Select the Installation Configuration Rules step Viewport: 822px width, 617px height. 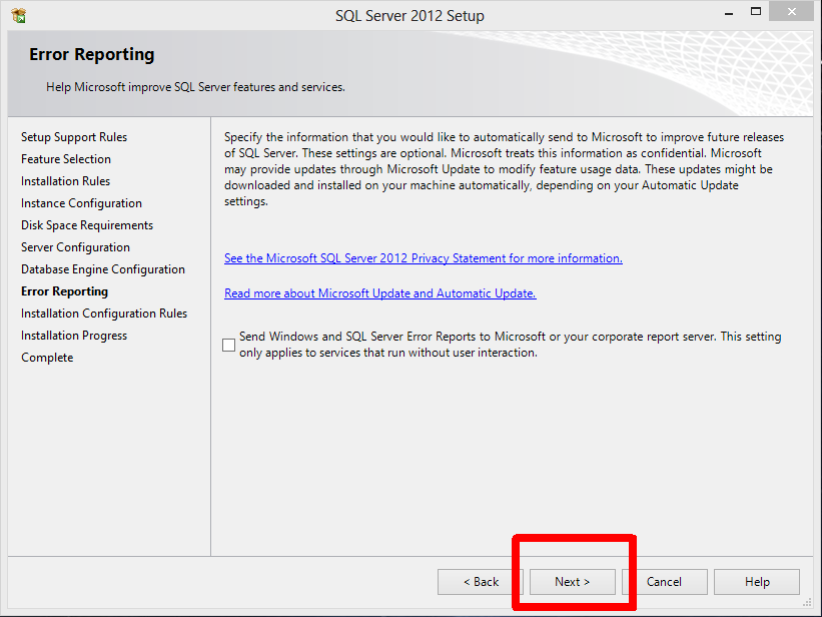(104, 313)
